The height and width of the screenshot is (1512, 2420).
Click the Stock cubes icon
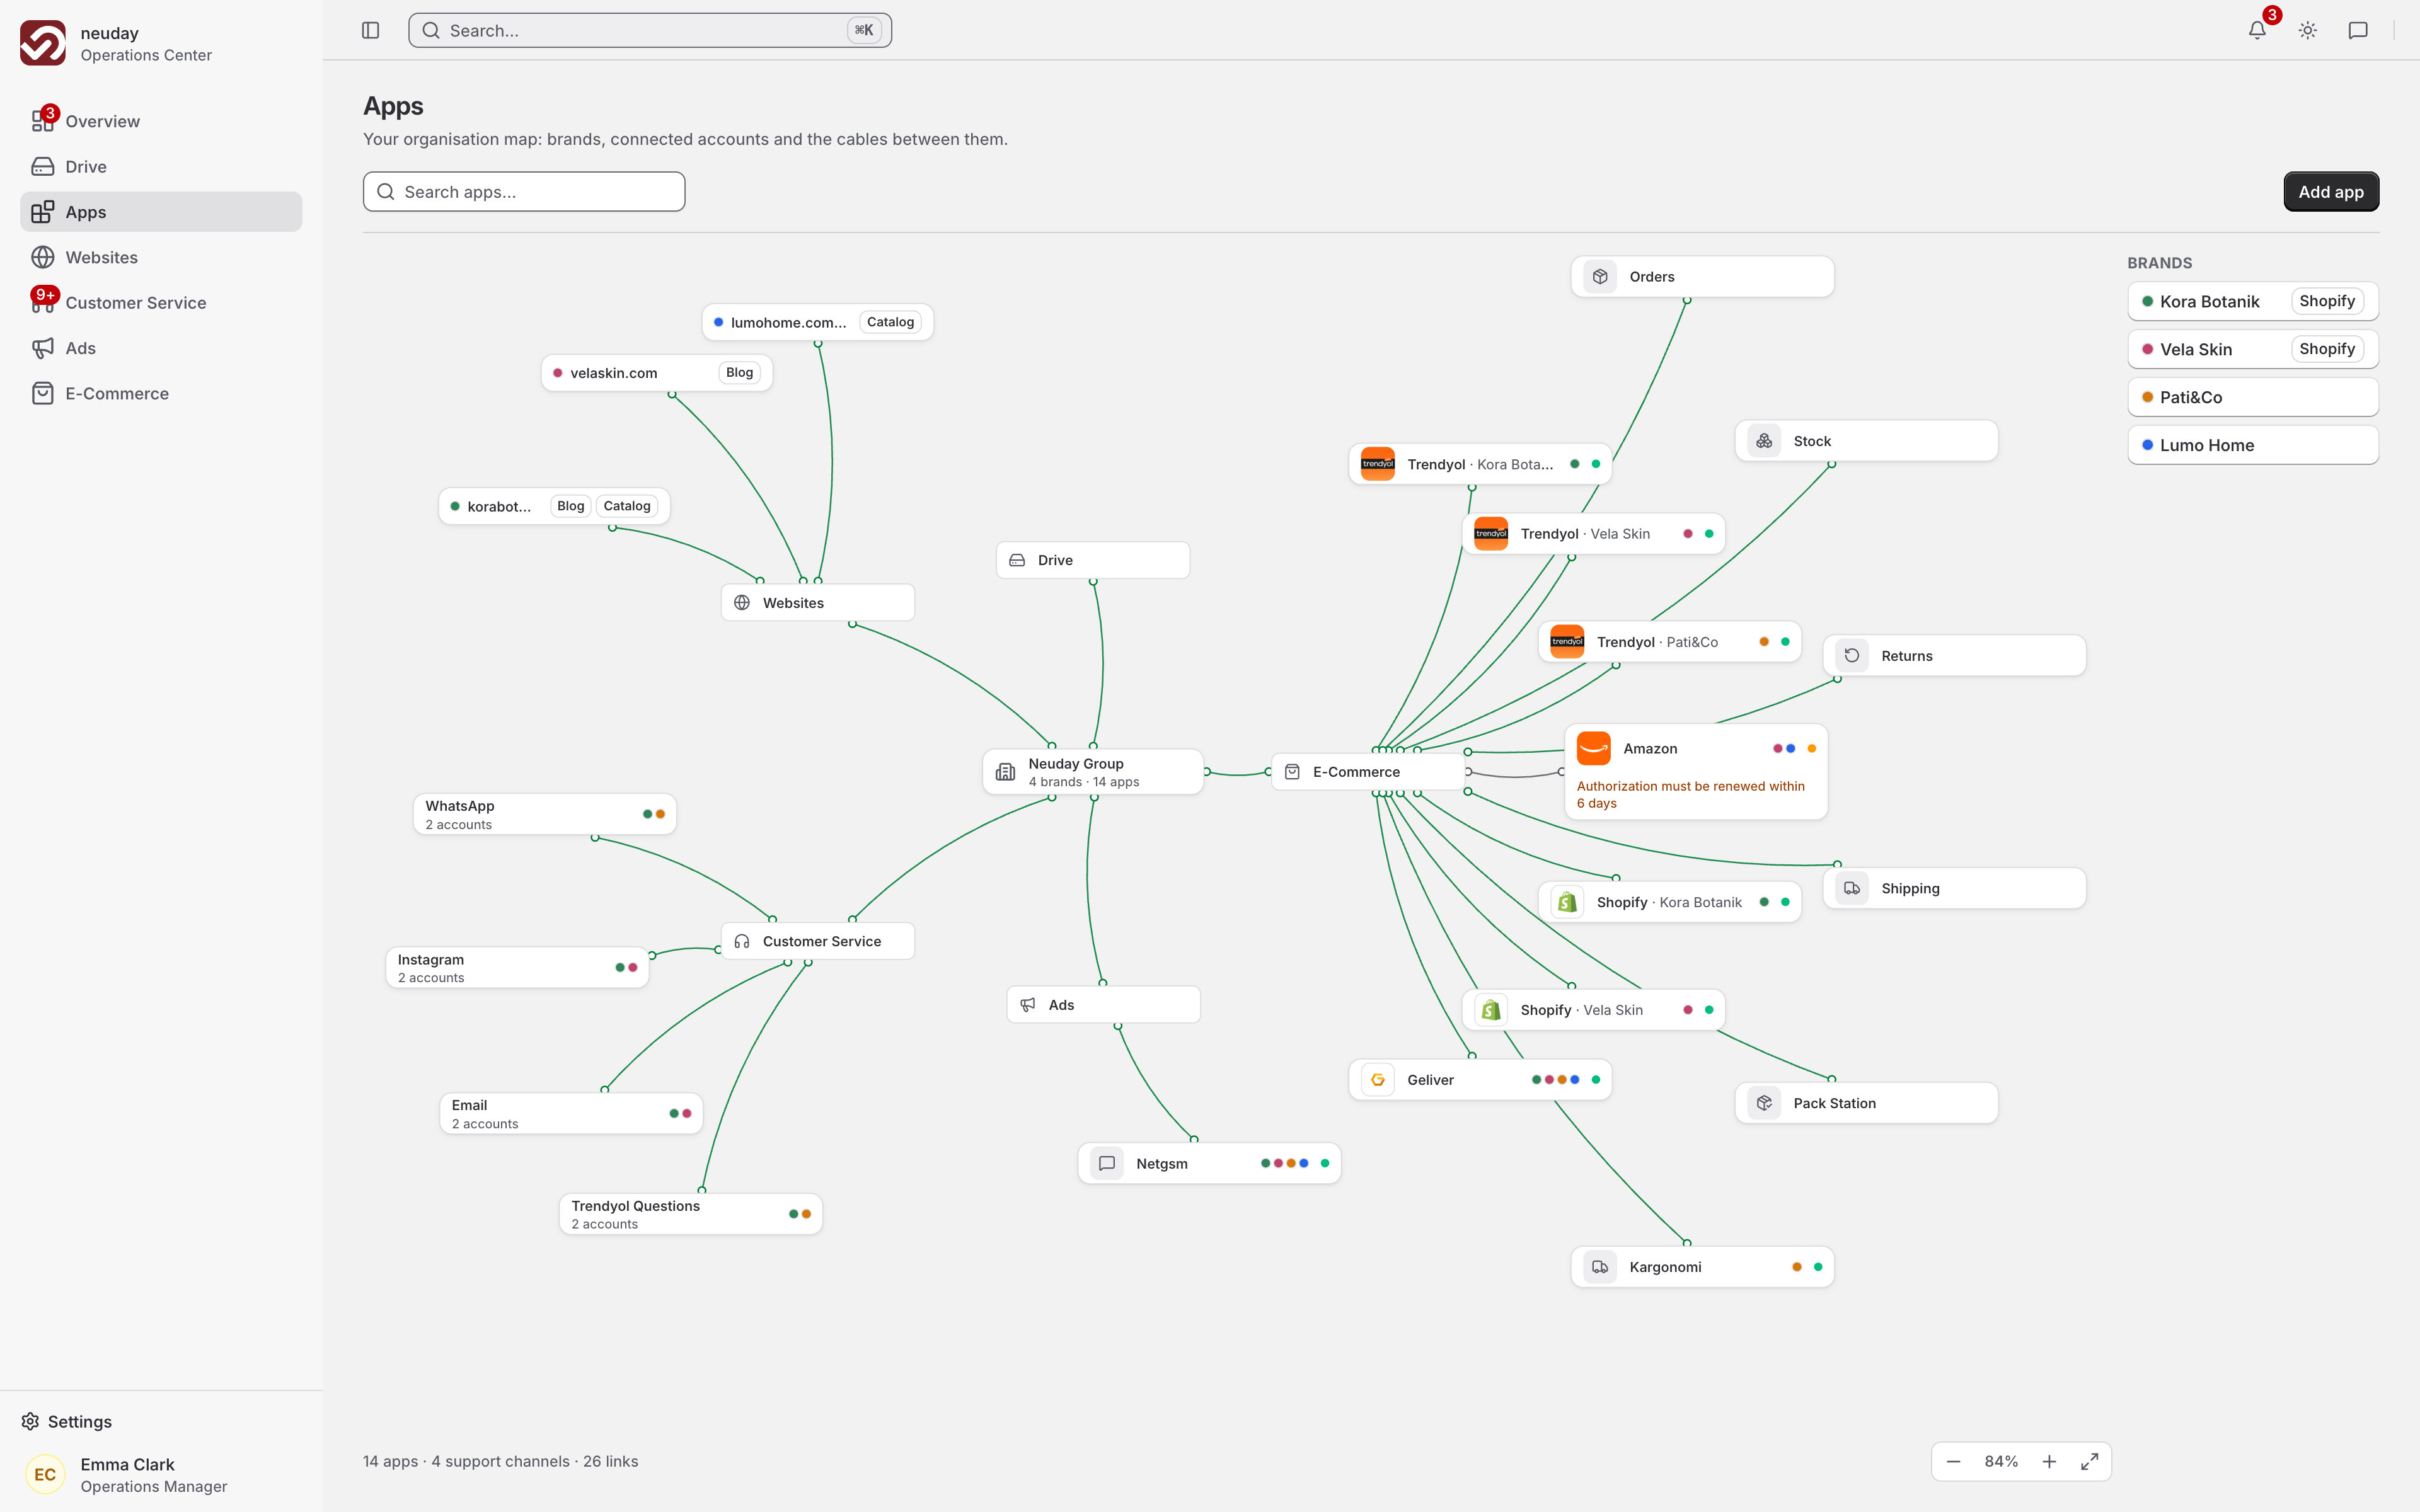tap(1764, 441)
